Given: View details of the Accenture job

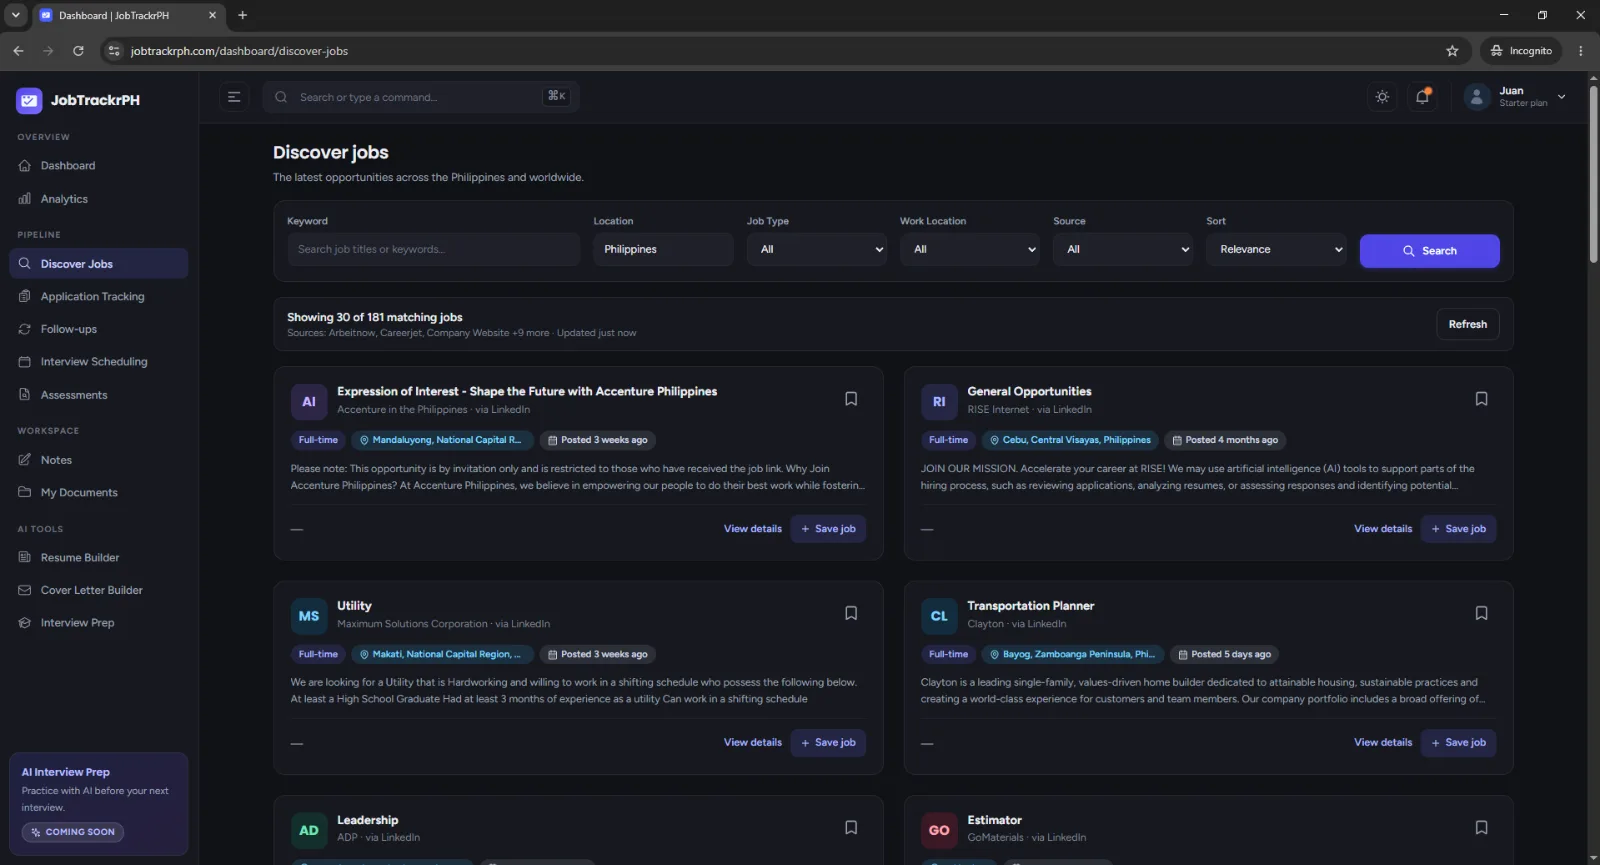Looking at the screenshot, I should click(x=753, y=529).
